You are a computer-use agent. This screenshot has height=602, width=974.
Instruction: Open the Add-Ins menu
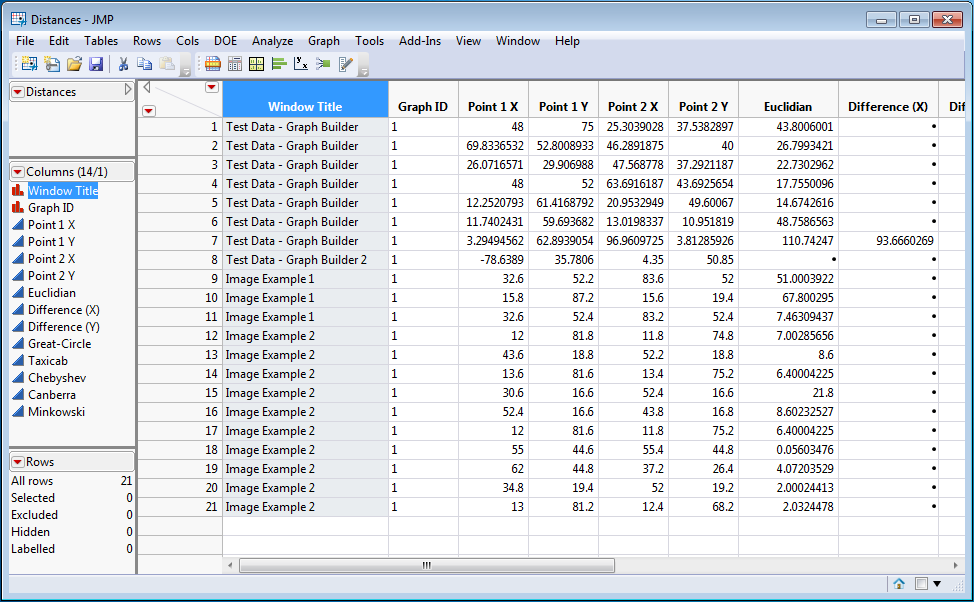click(x=419, y=41)
